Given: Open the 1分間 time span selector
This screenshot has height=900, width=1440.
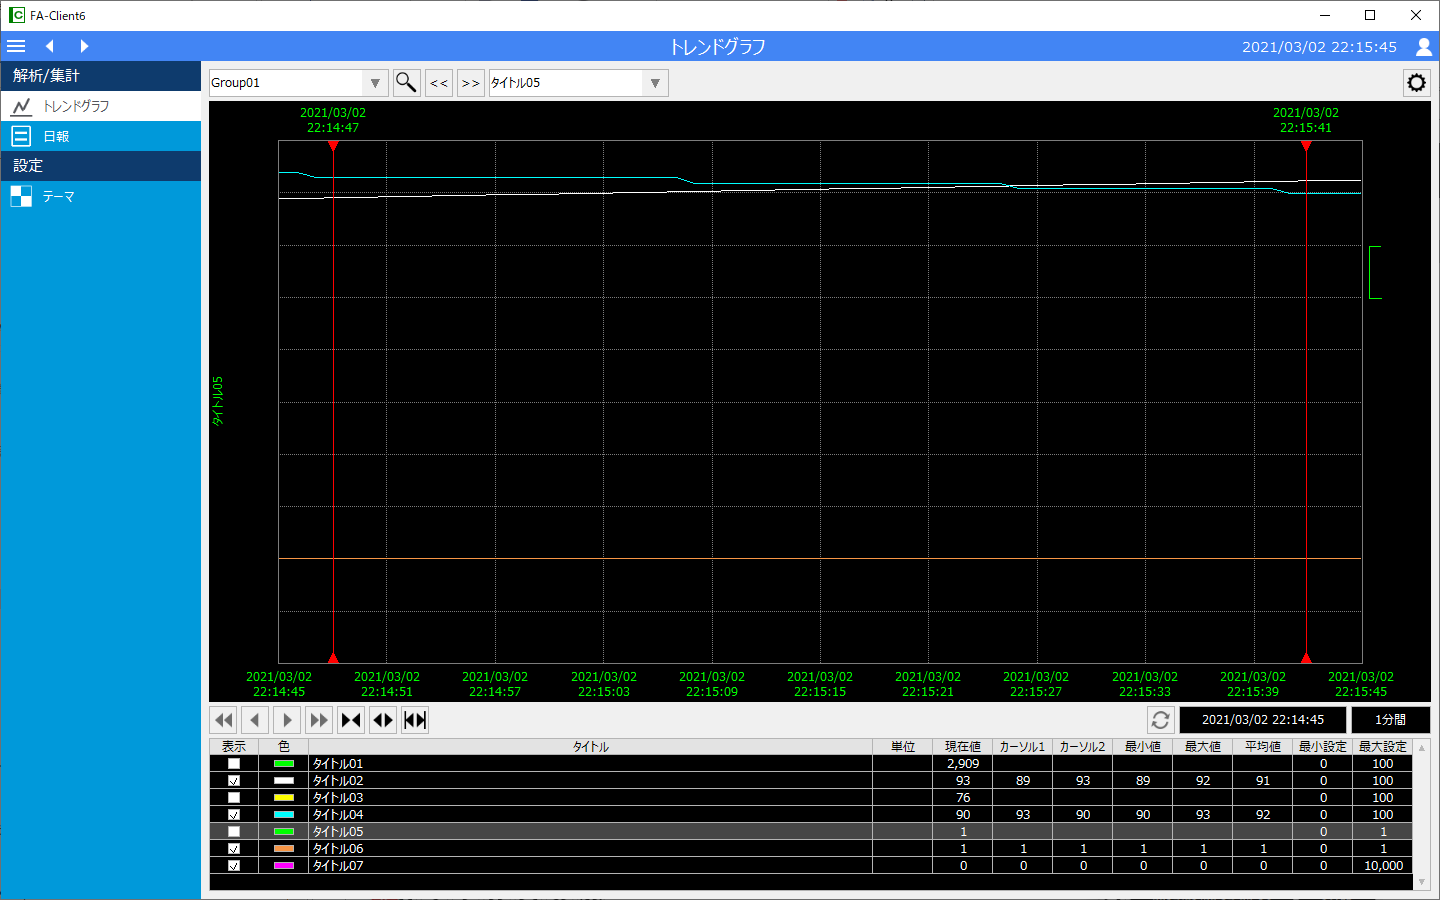Looking at the screenshot, I should pos(1390,720).
